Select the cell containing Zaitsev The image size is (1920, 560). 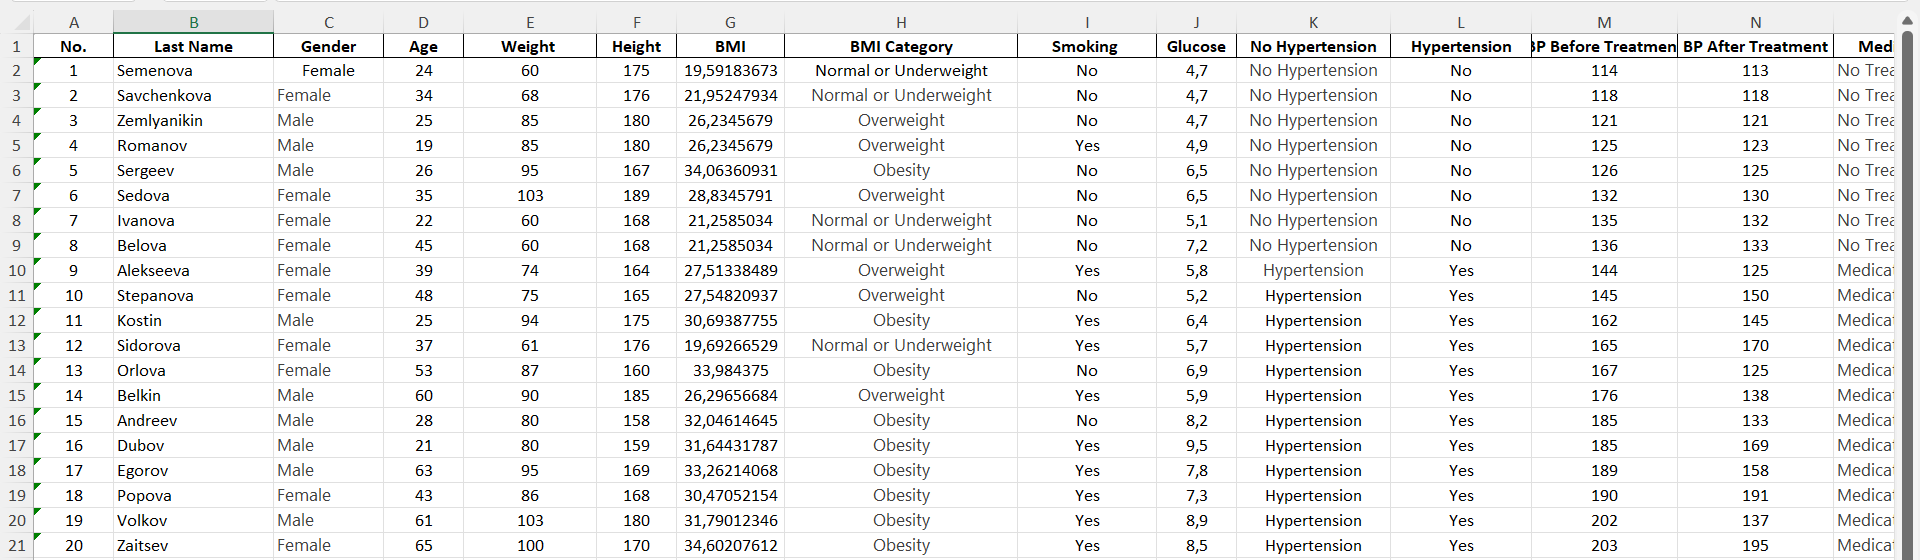click(193, 545)
